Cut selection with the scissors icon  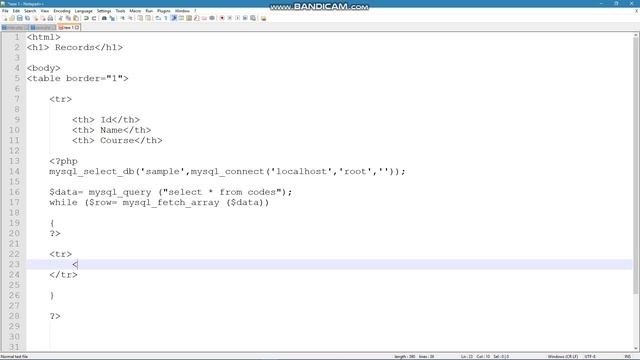[60, 18]
